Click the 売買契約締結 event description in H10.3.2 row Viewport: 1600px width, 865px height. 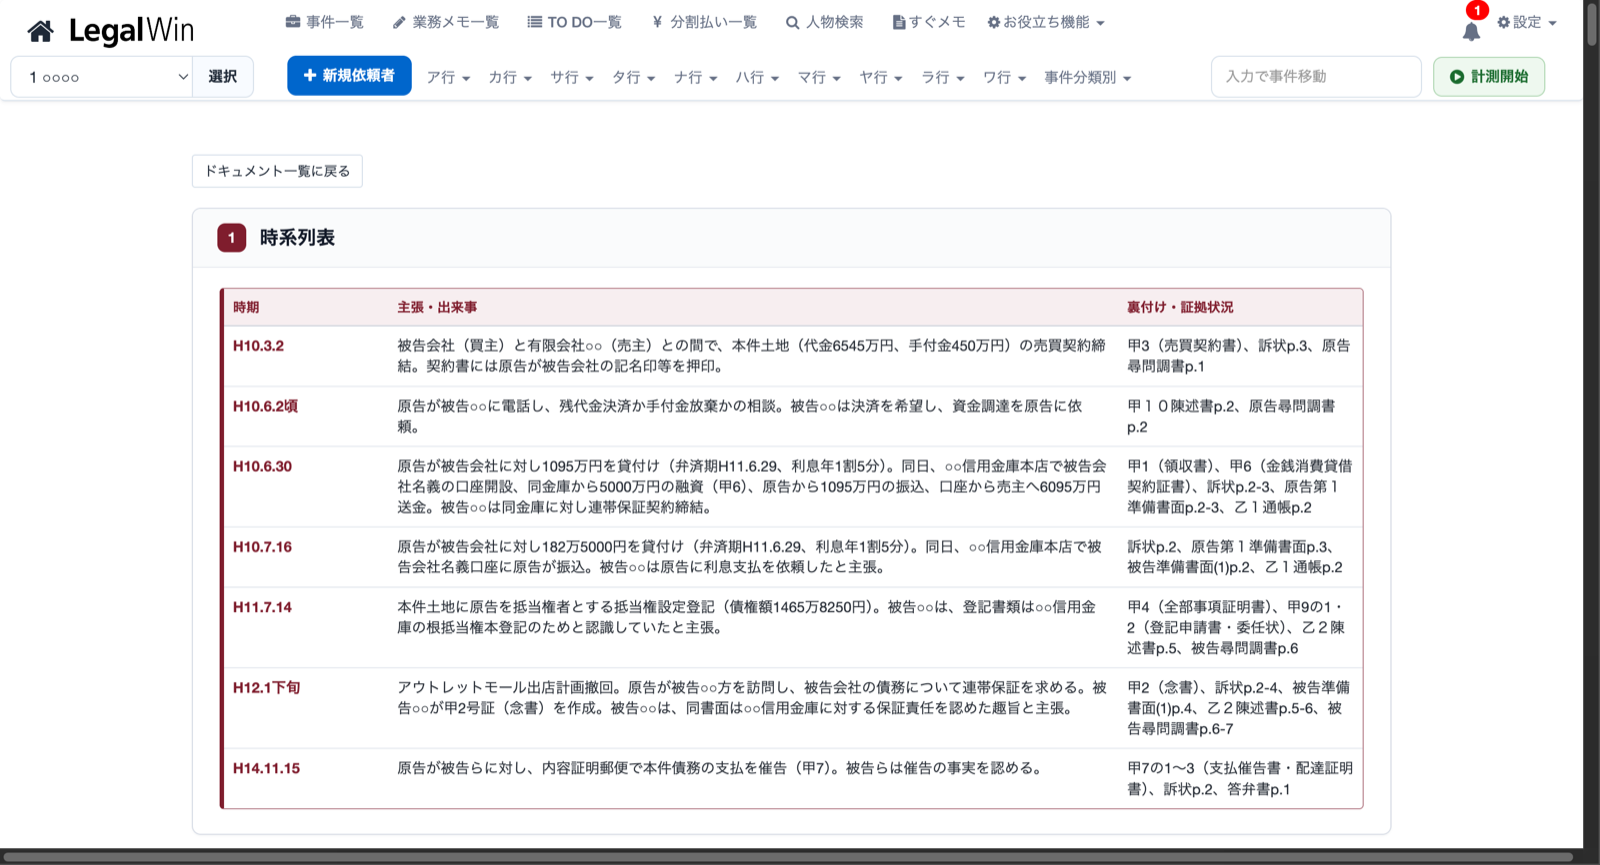click(752, 356)
